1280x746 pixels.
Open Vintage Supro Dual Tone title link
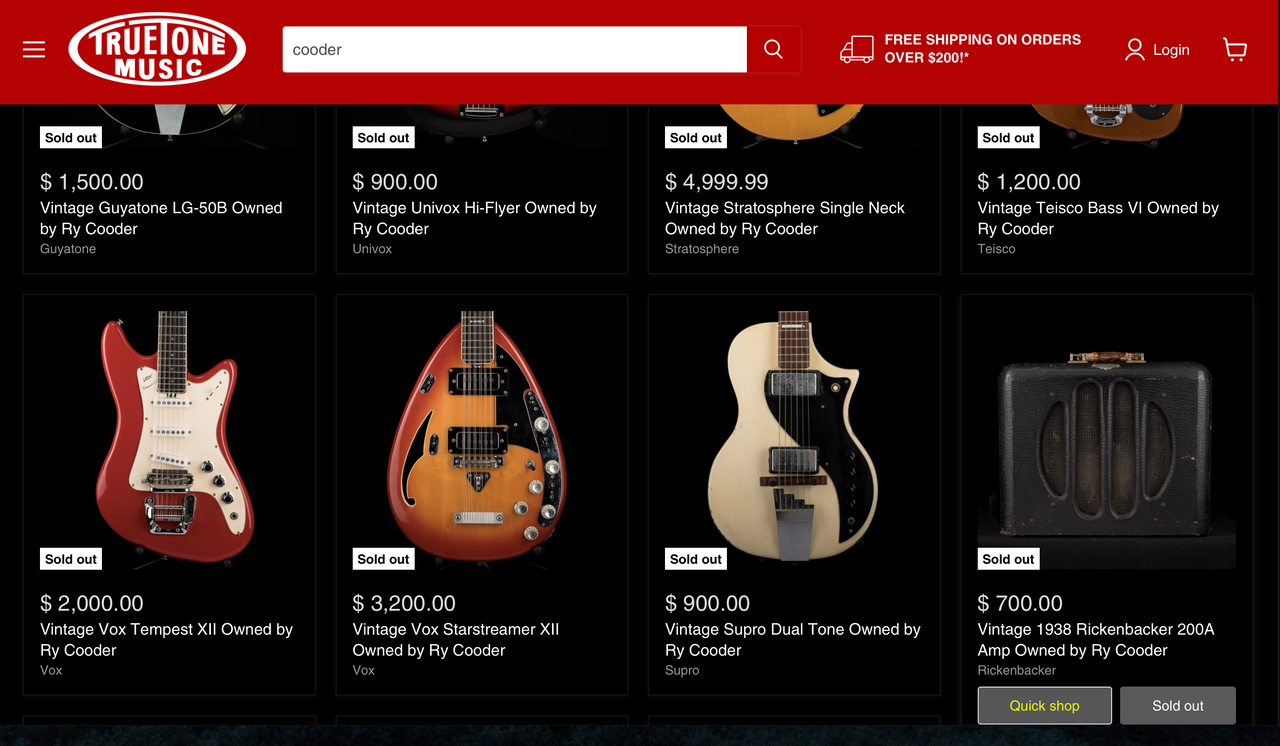tap(793, 640)
